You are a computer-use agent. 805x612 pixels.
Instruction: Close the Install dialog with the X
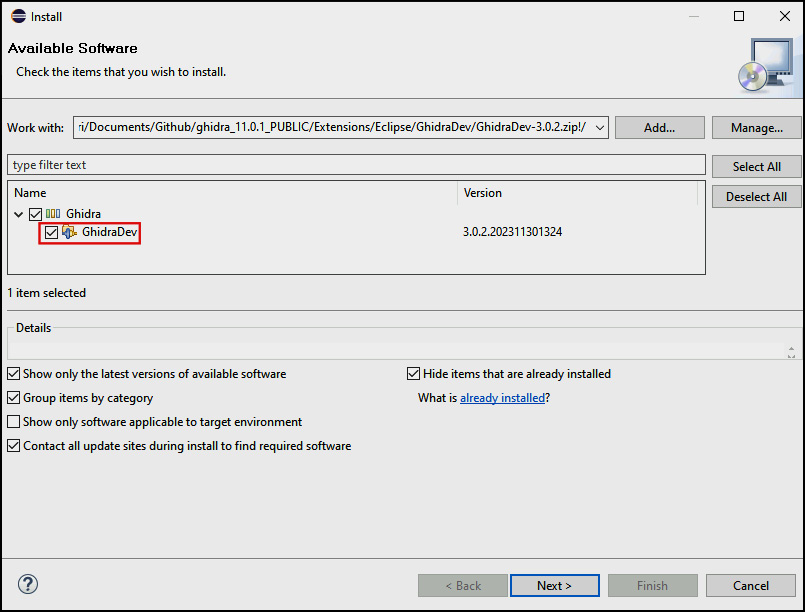[x=784, y=16]
